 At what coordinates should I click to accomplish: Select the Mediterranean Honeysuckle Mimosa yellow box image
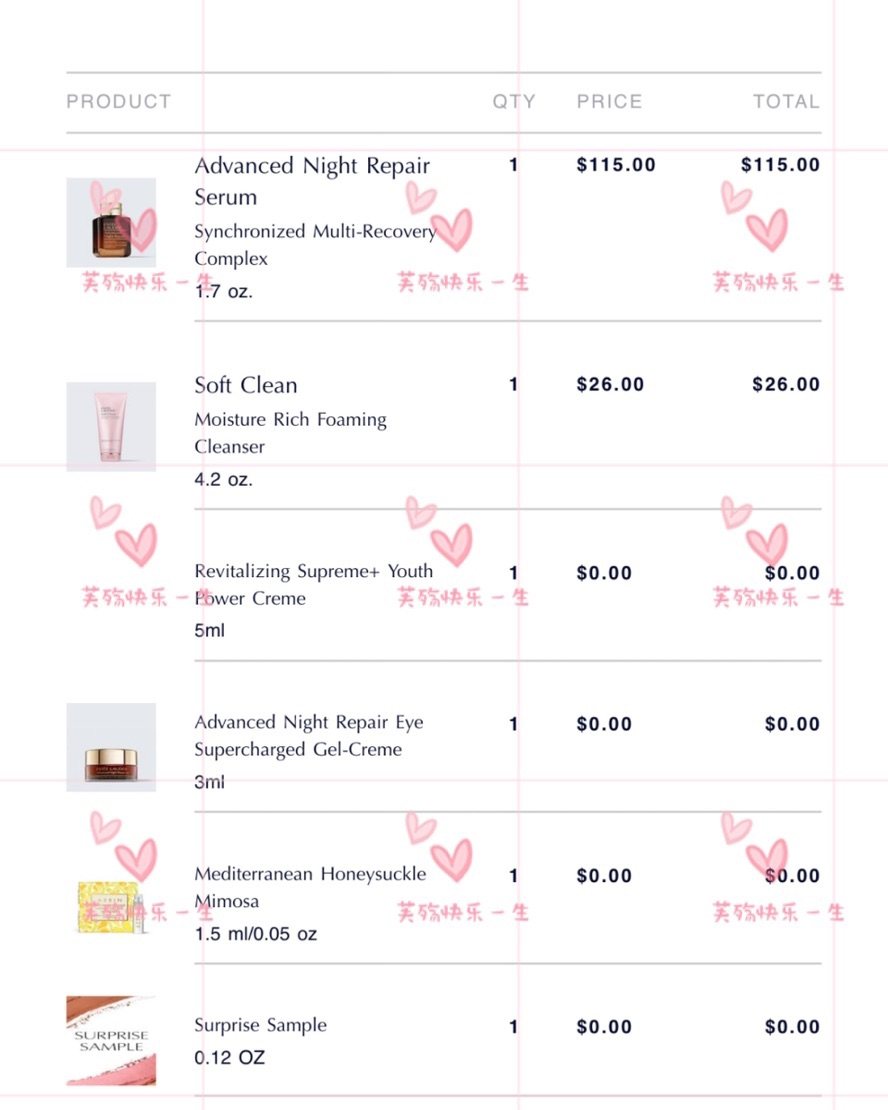[111, 908]
